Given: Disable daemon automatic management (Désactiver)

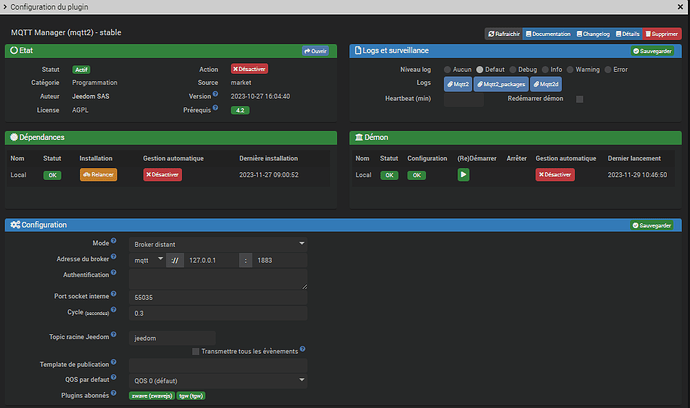Looking at the screenshot, I should 555,175.
